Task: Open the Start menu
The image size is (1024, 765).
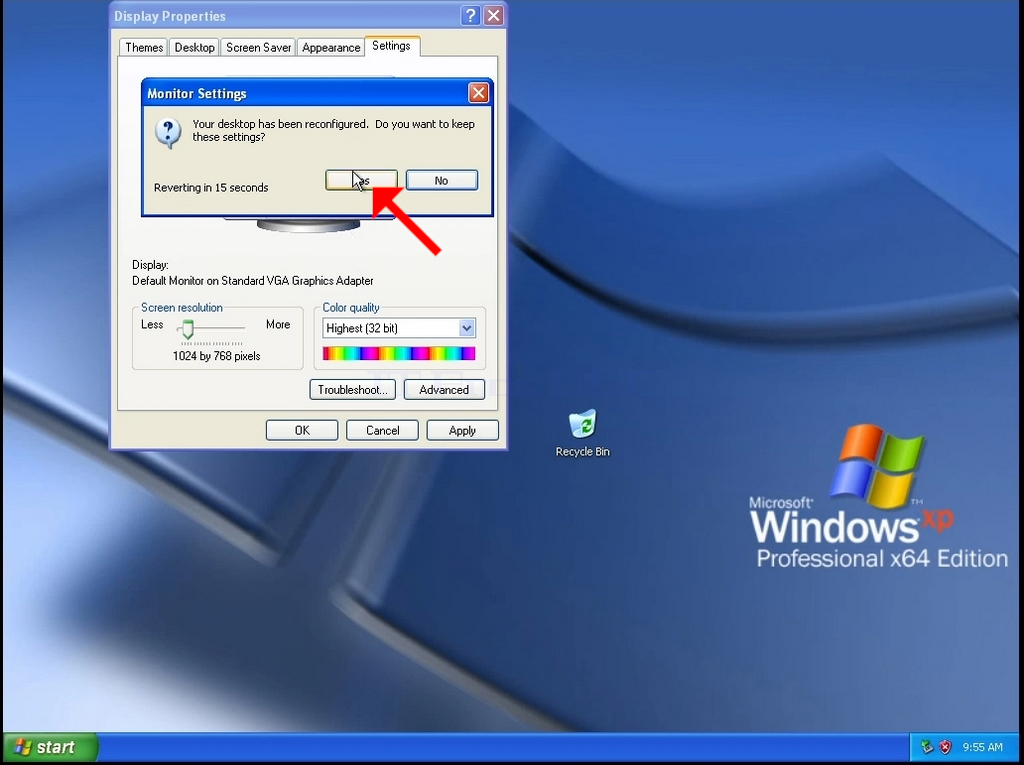Action: 50,747
